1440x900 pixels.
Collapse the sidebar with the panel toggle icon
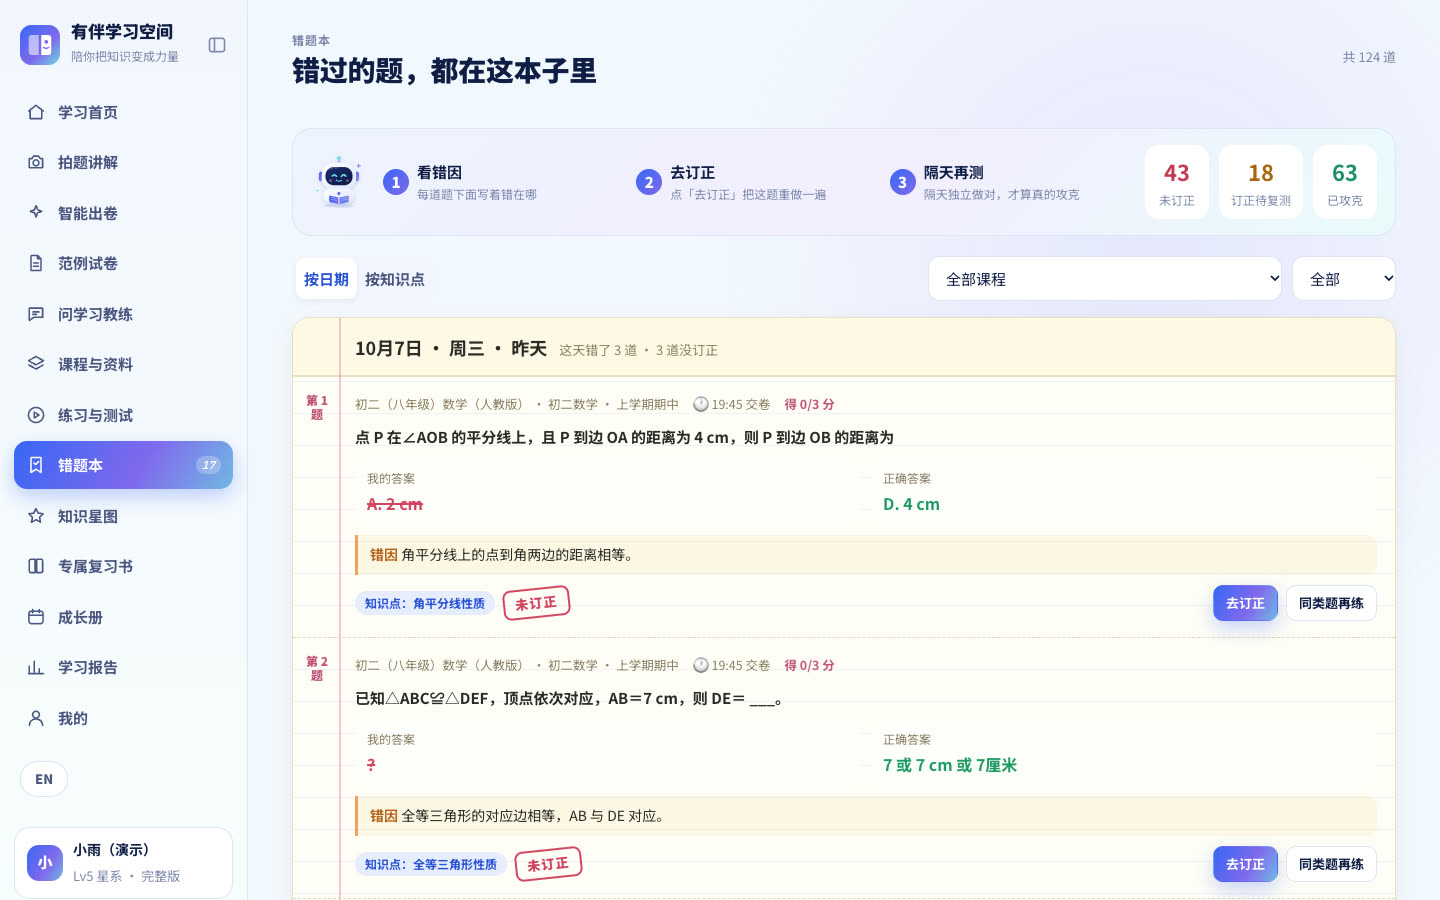pyautogui.click(x=217, y=45)
